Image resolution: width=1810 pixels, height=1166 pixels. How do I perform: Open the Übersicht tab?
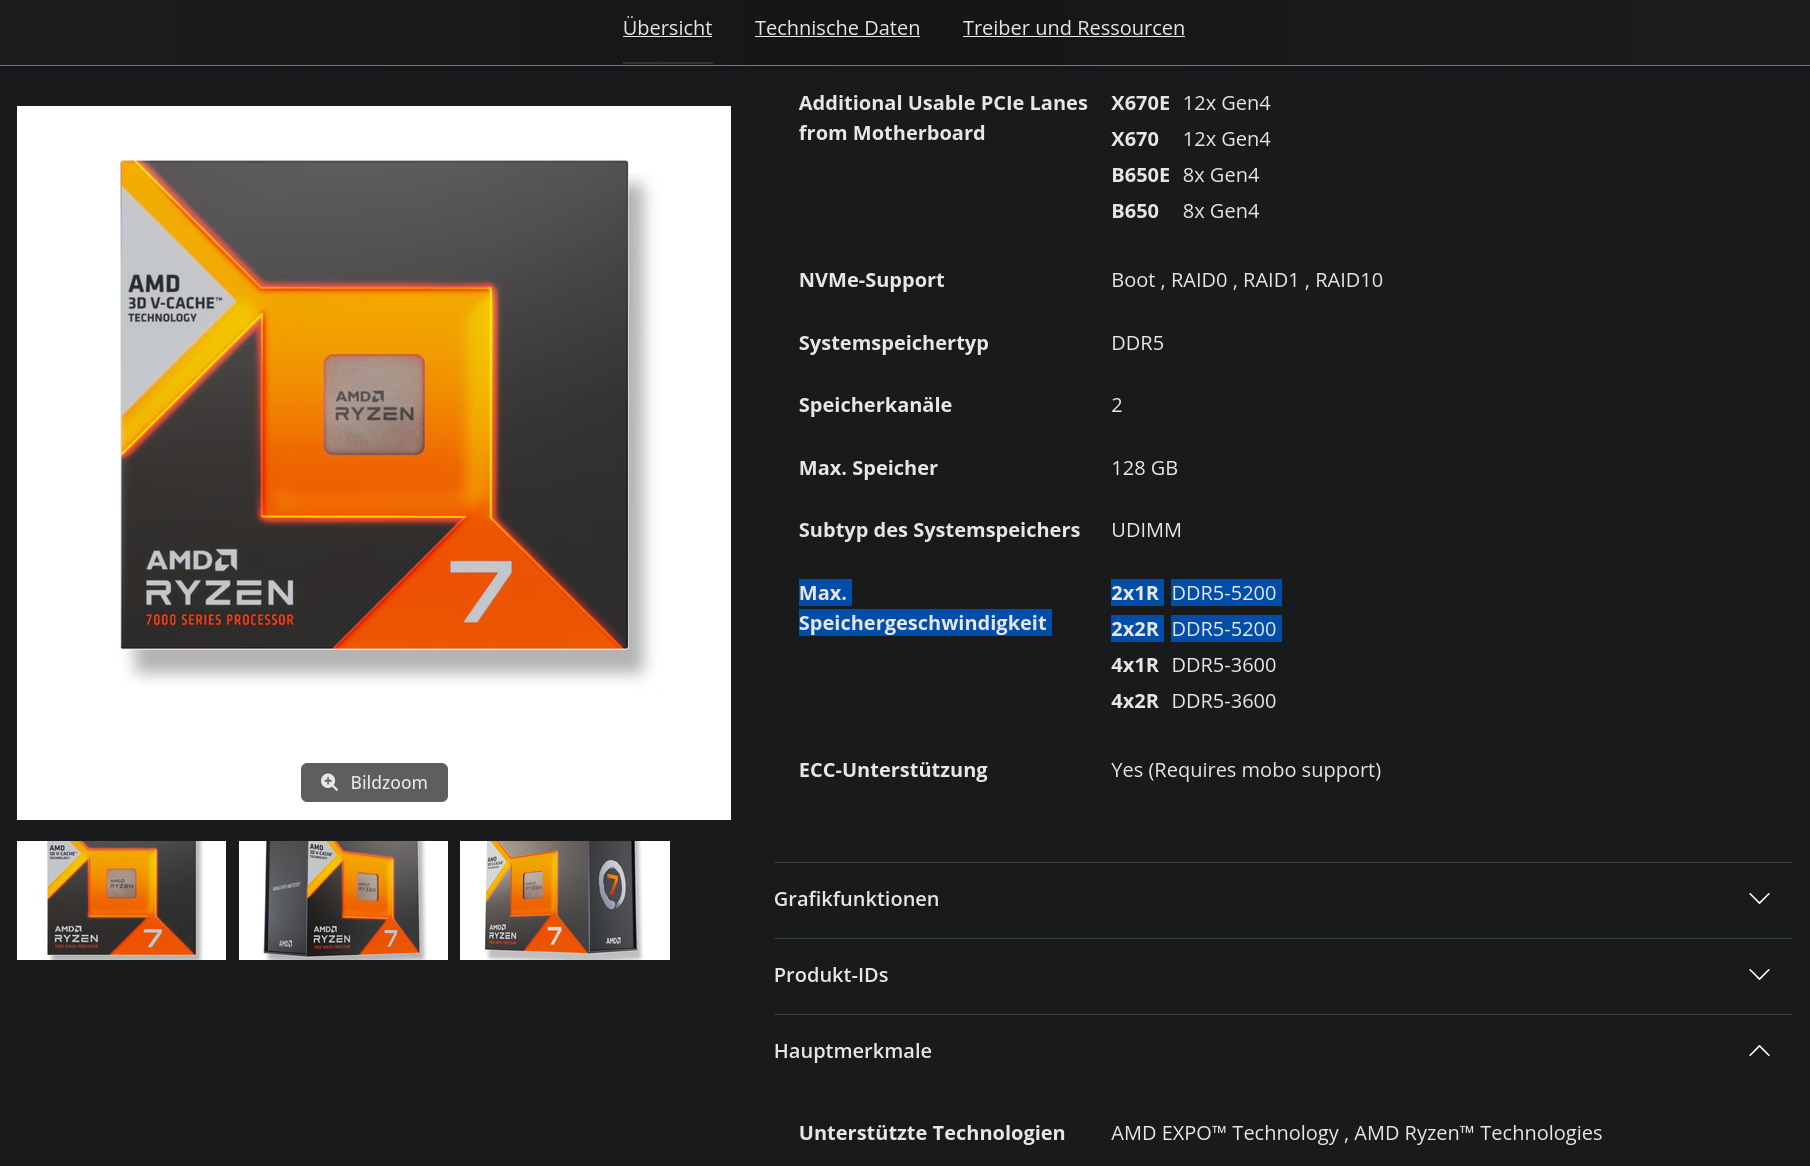(667, 28)
